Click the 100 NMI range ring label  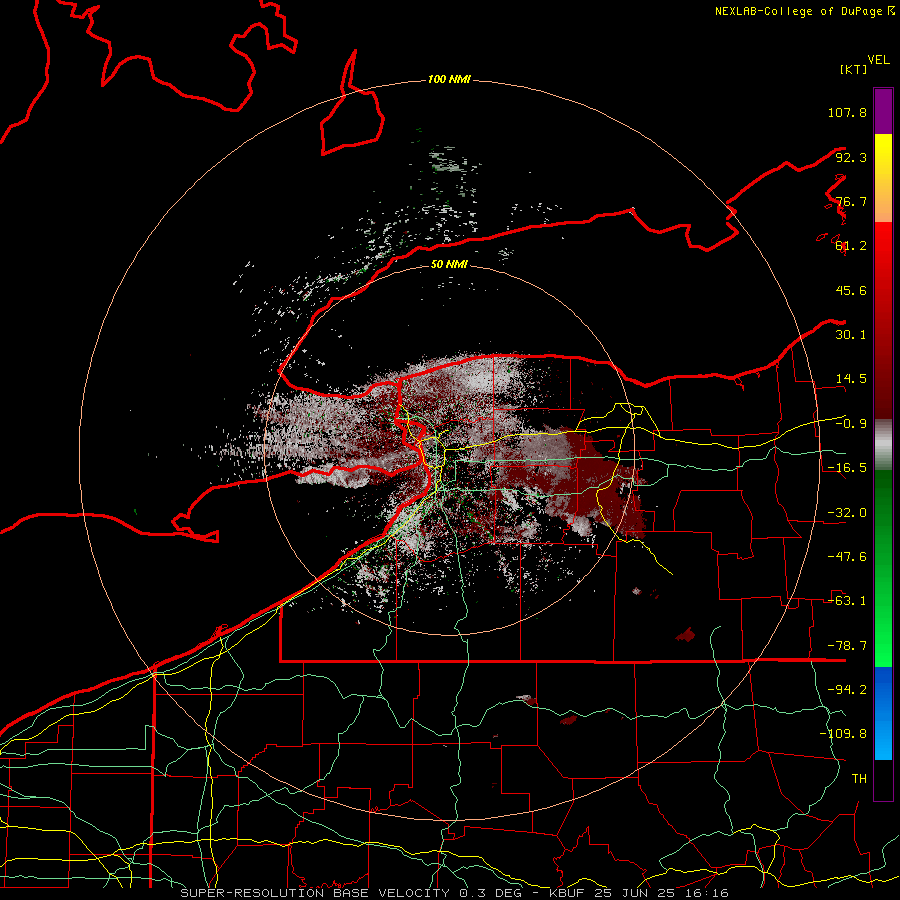449,79
